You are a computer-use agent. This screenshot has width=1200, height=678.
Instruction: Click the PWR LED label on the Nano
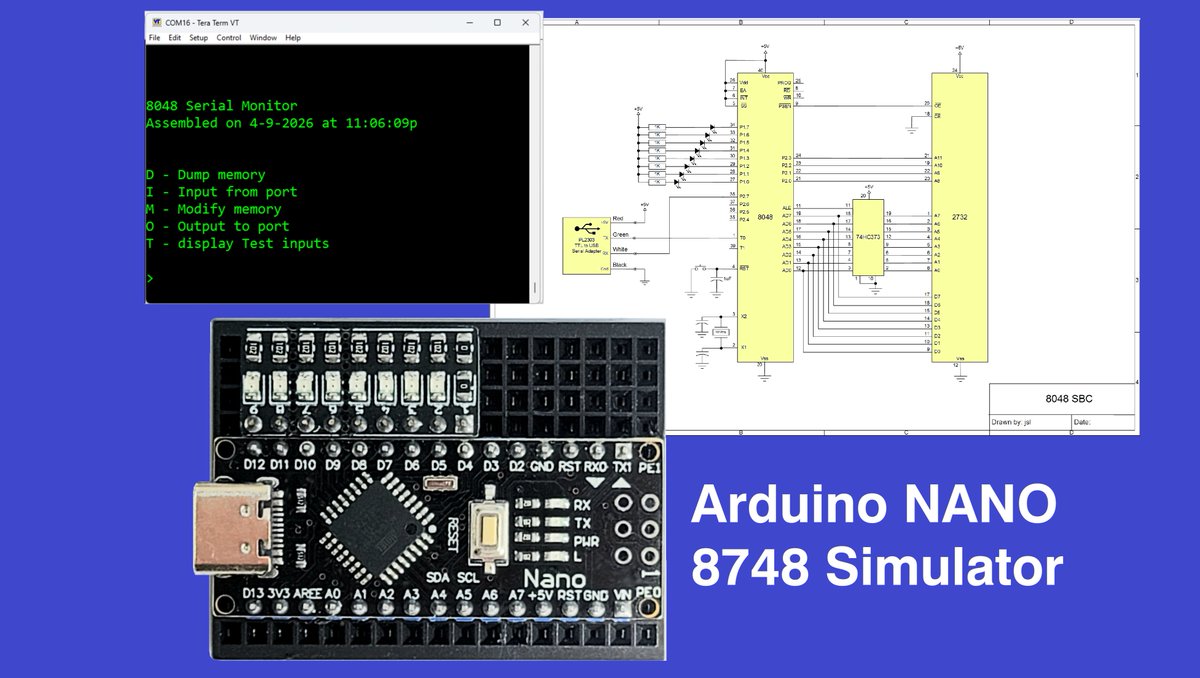click(586, 543)
